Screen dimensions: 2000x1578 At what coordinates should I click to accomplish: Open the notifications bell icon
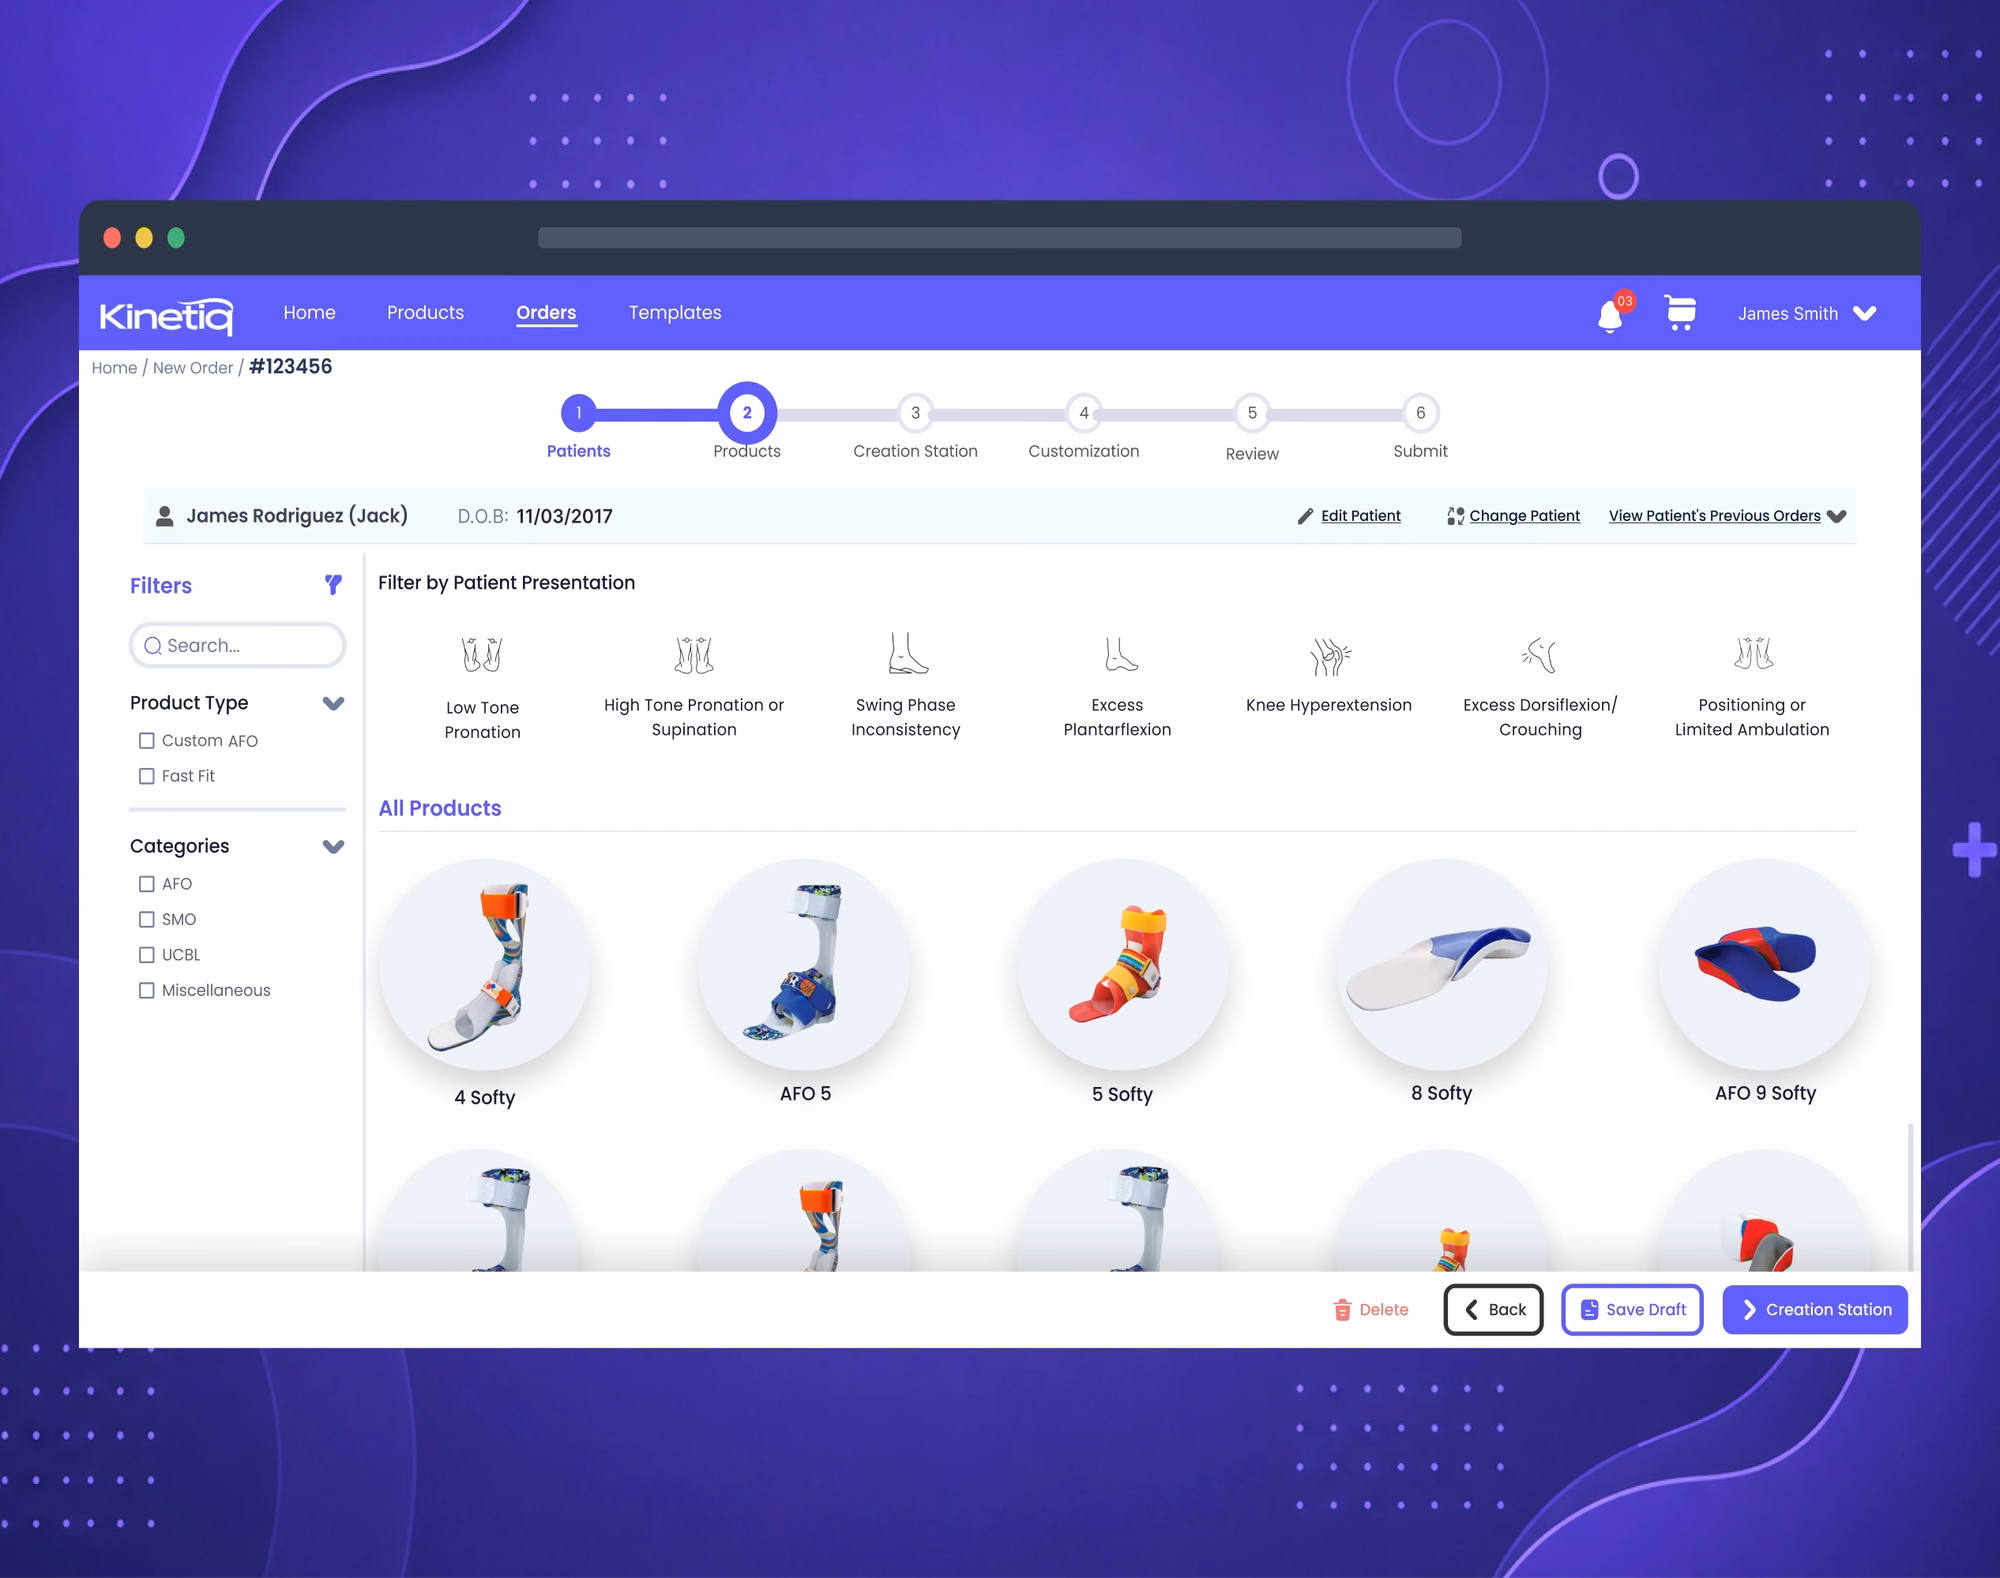[x=1610, y=315]
